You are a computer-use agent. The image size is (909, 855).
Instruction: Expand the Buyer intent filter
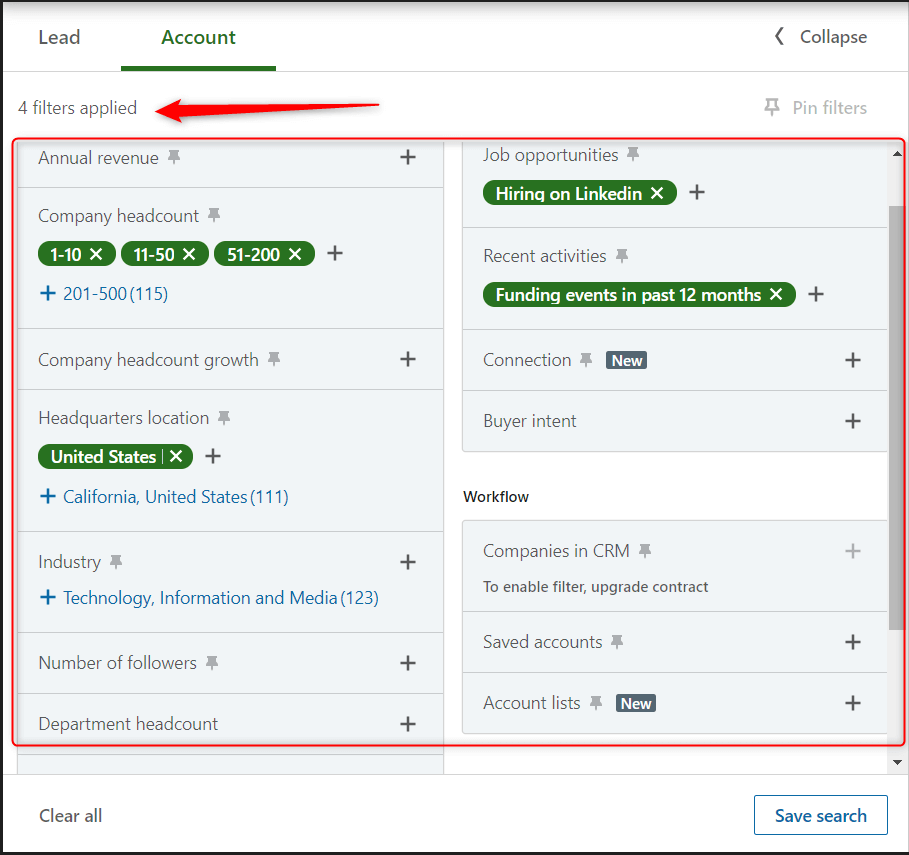852,421
